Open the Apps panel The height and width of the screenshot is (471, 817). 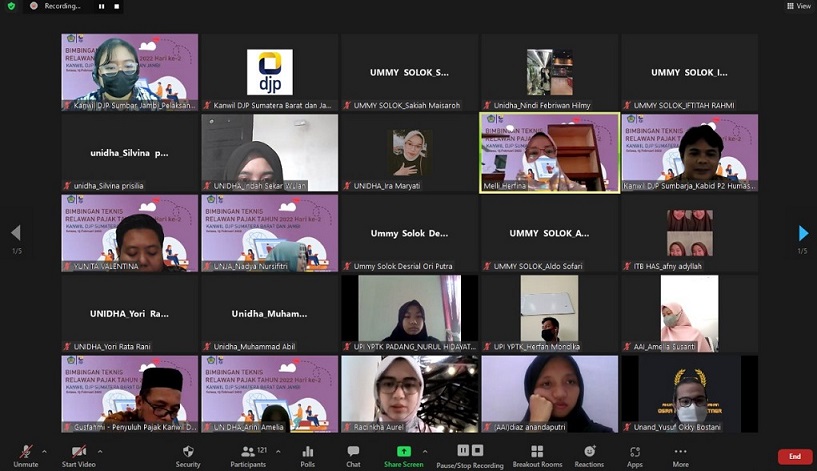pyautogui.click(x=635, y=454)
